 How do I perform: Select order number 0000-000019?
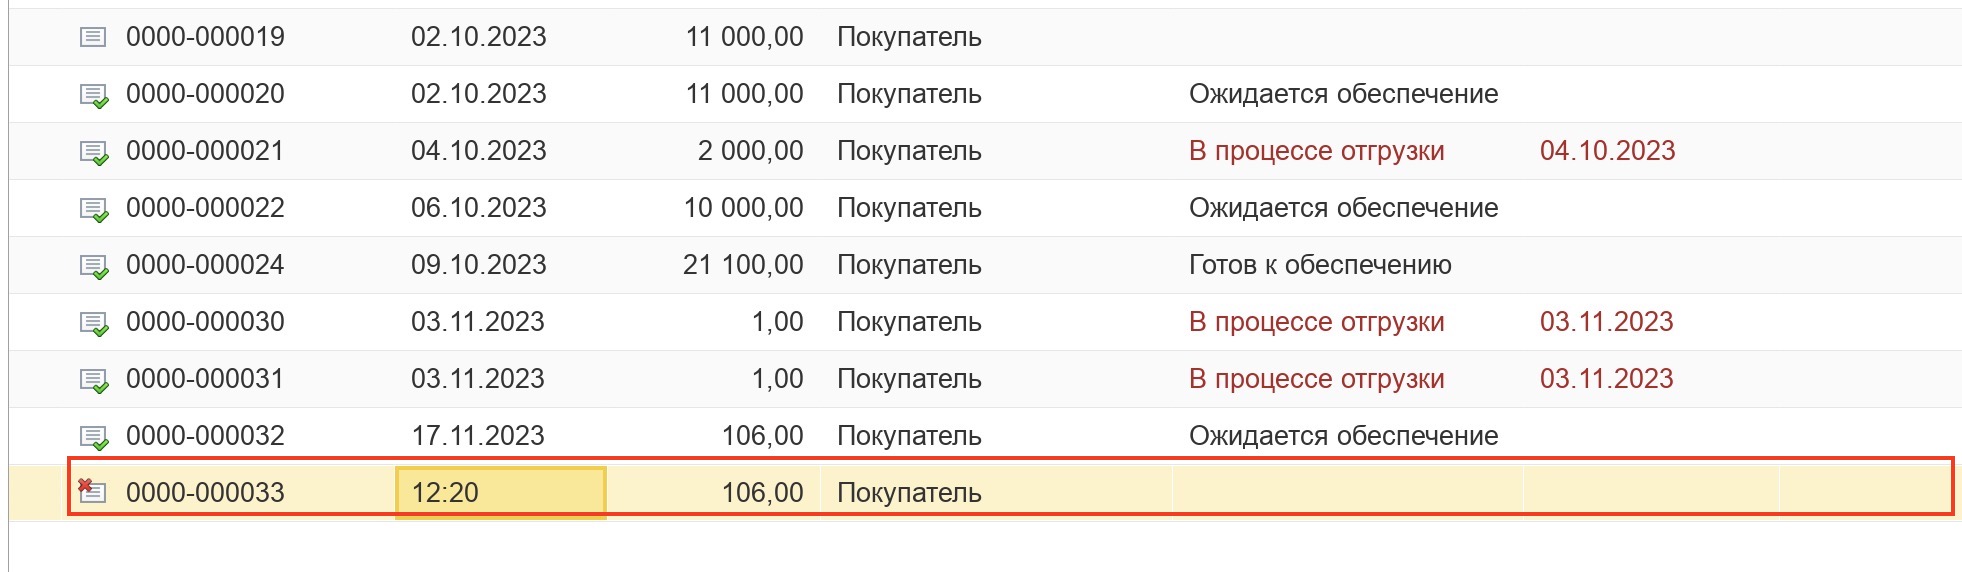(x=205, y=37)
